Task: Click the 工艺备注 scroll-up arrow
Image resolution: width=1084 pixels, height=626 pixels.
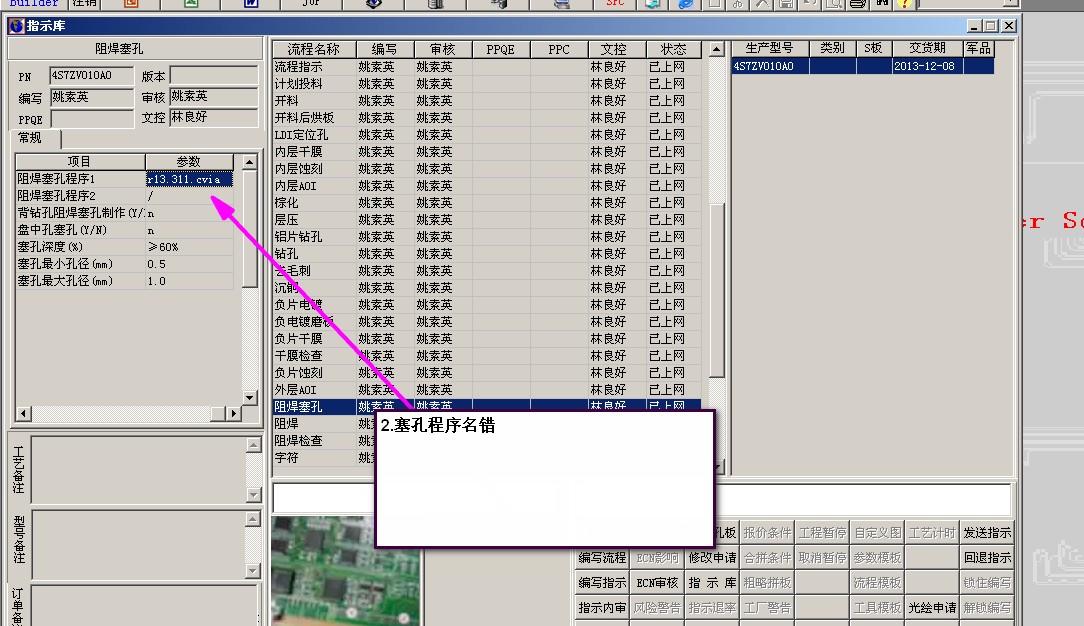Action: pos(253,445)
